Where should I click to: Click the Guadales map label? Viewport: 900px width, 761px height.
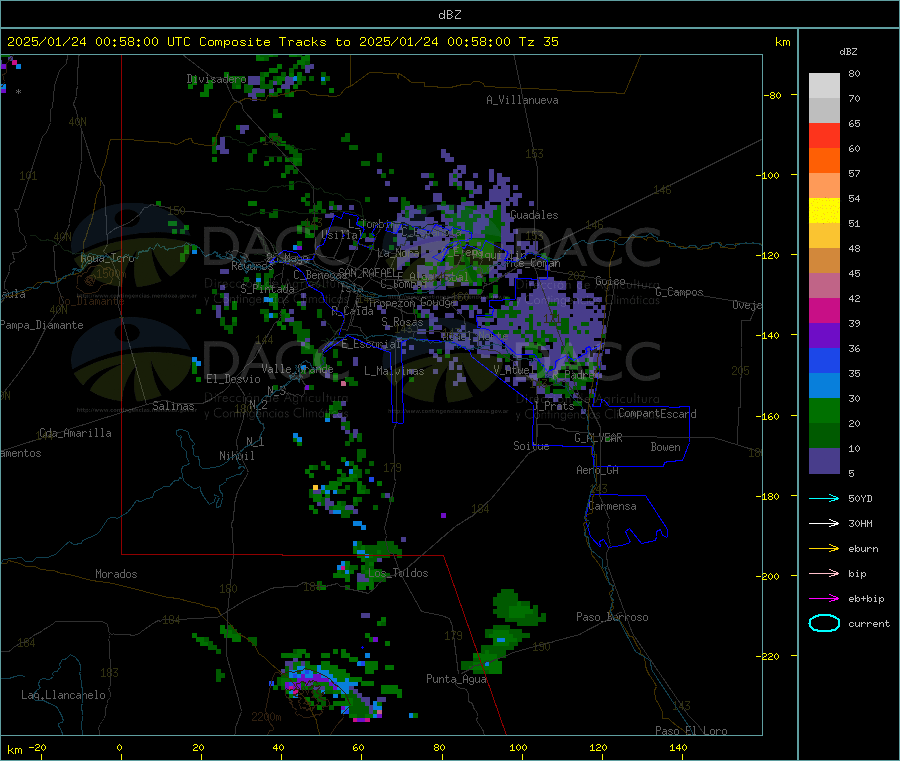click(x=534, y=215)
